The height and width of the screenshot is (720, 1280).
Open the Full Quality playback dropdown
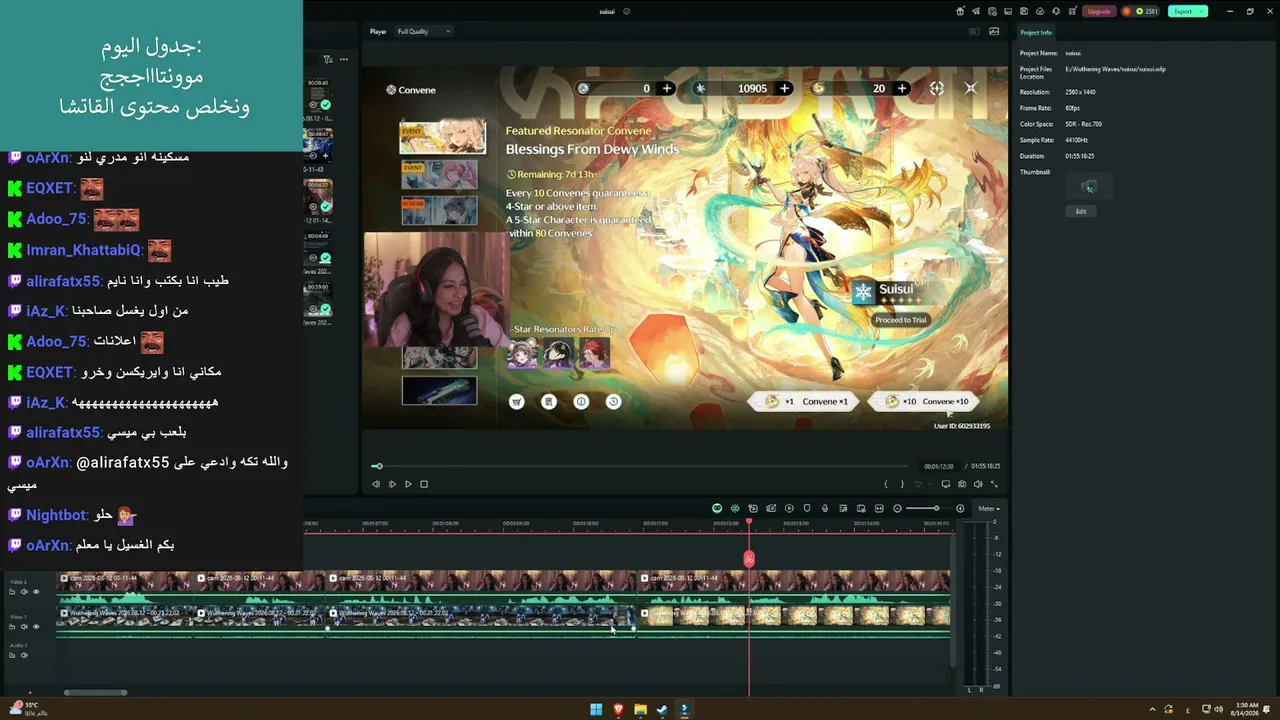(424, 32)
